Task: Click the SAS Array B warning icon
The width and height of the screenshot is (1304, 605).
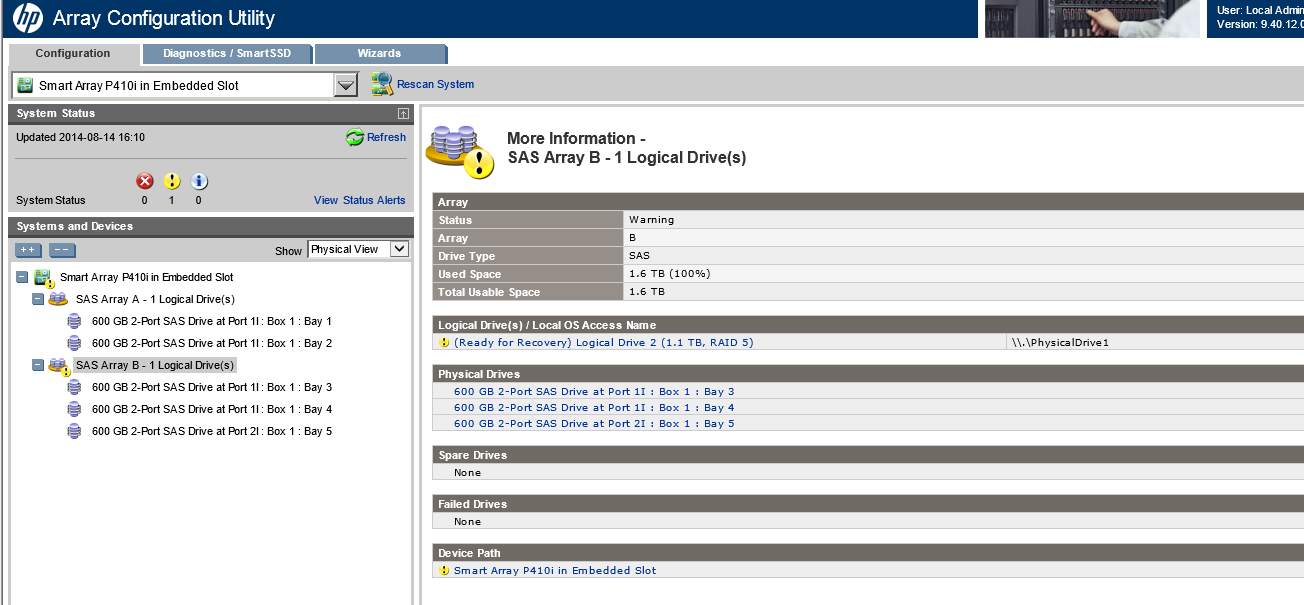Action: (59, 366)
